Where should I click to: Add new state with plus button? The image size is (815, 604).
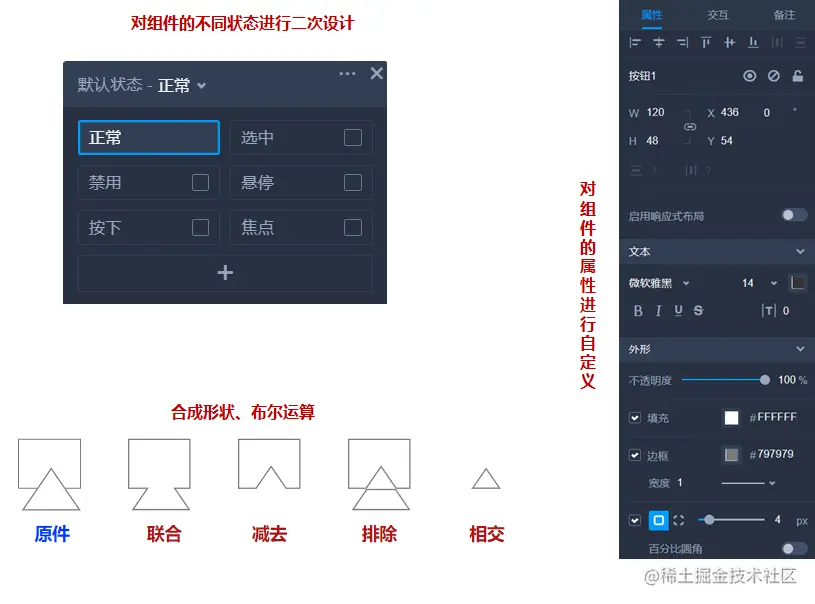(225, 273)
